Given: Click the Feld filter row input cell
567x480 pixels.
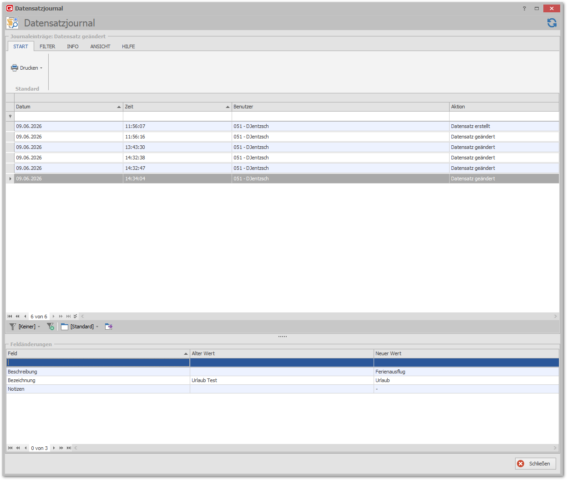Looking at the screenshot, I should pyautogui.click(x=98, y=362).
